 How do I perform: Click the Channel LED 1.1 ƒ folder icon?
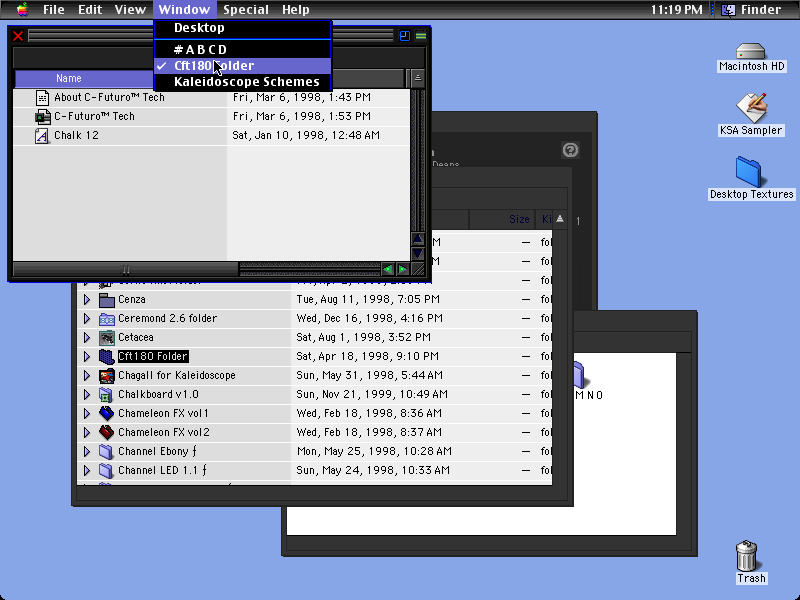[x=106, y=470]
